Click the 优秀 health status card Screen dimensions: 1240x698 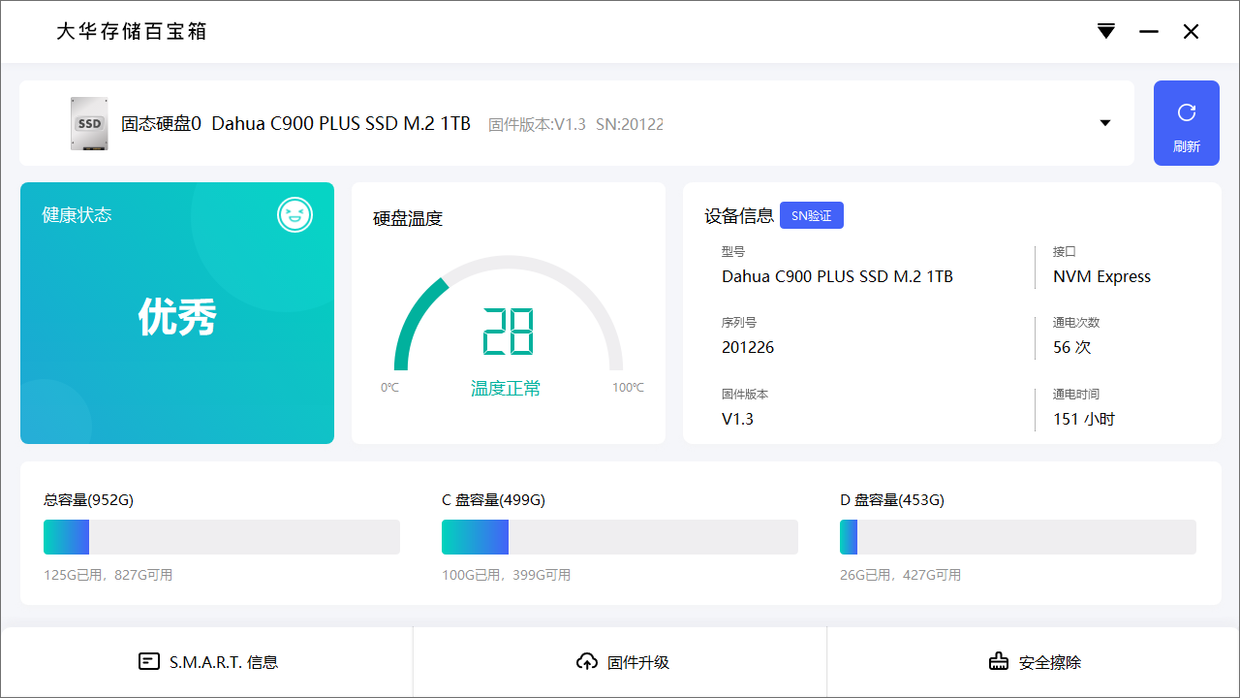[177, 313]
